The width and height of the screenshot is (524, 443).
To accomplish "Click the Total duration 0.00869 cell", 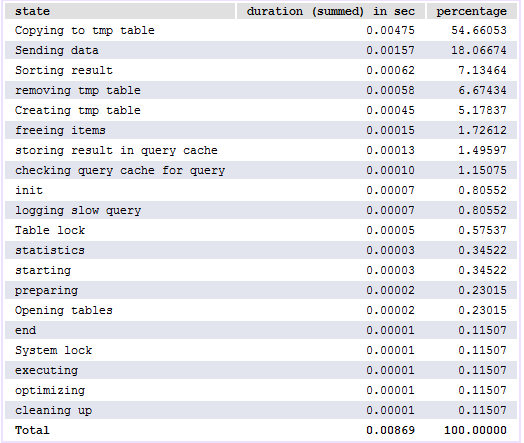I will click(390, 430).
